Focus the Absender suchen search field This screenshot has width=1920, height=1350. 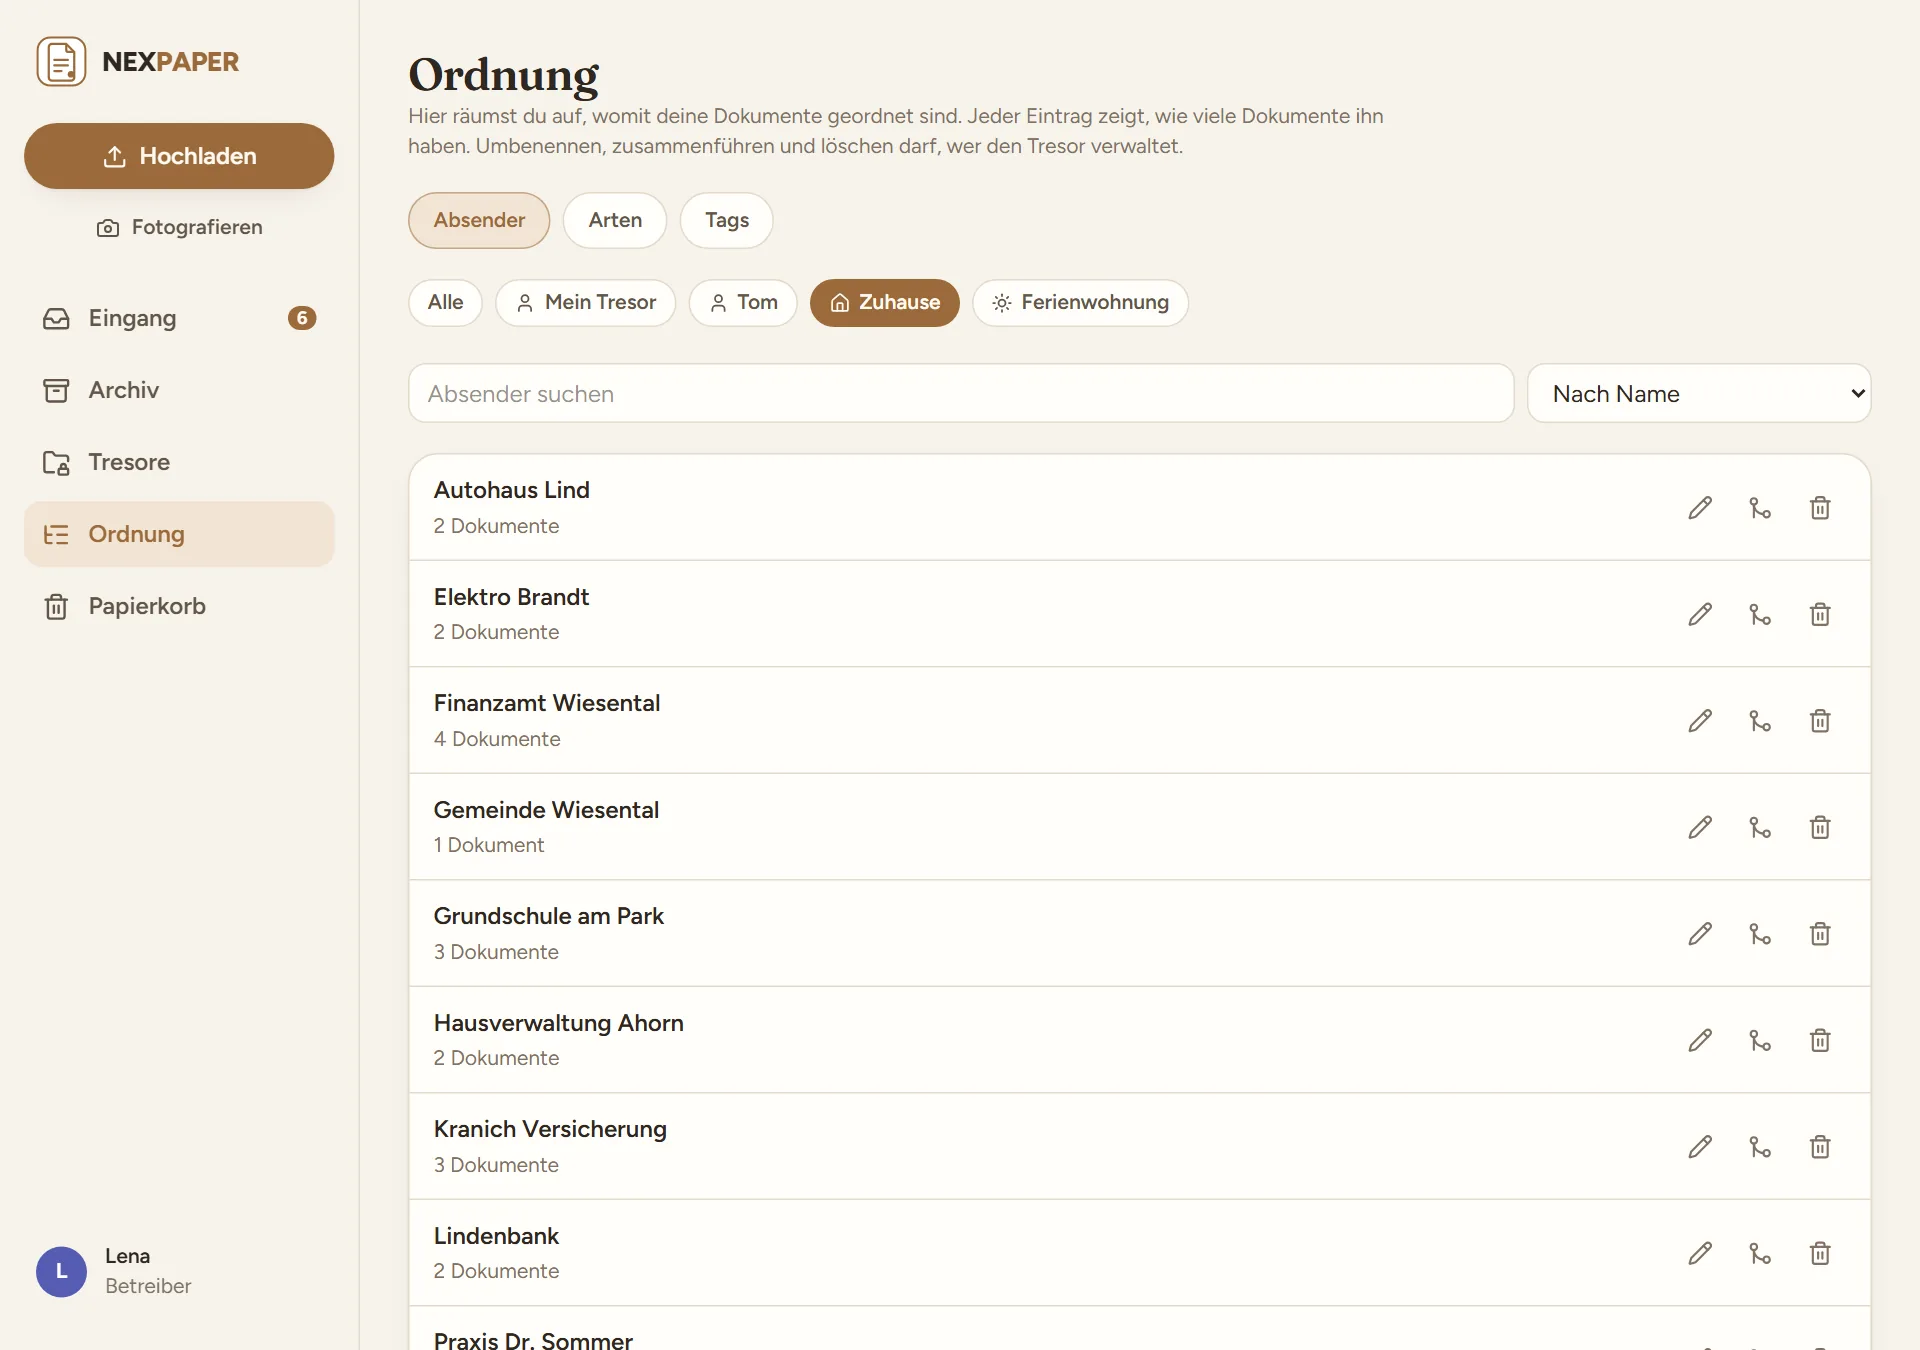pos(961,393)
